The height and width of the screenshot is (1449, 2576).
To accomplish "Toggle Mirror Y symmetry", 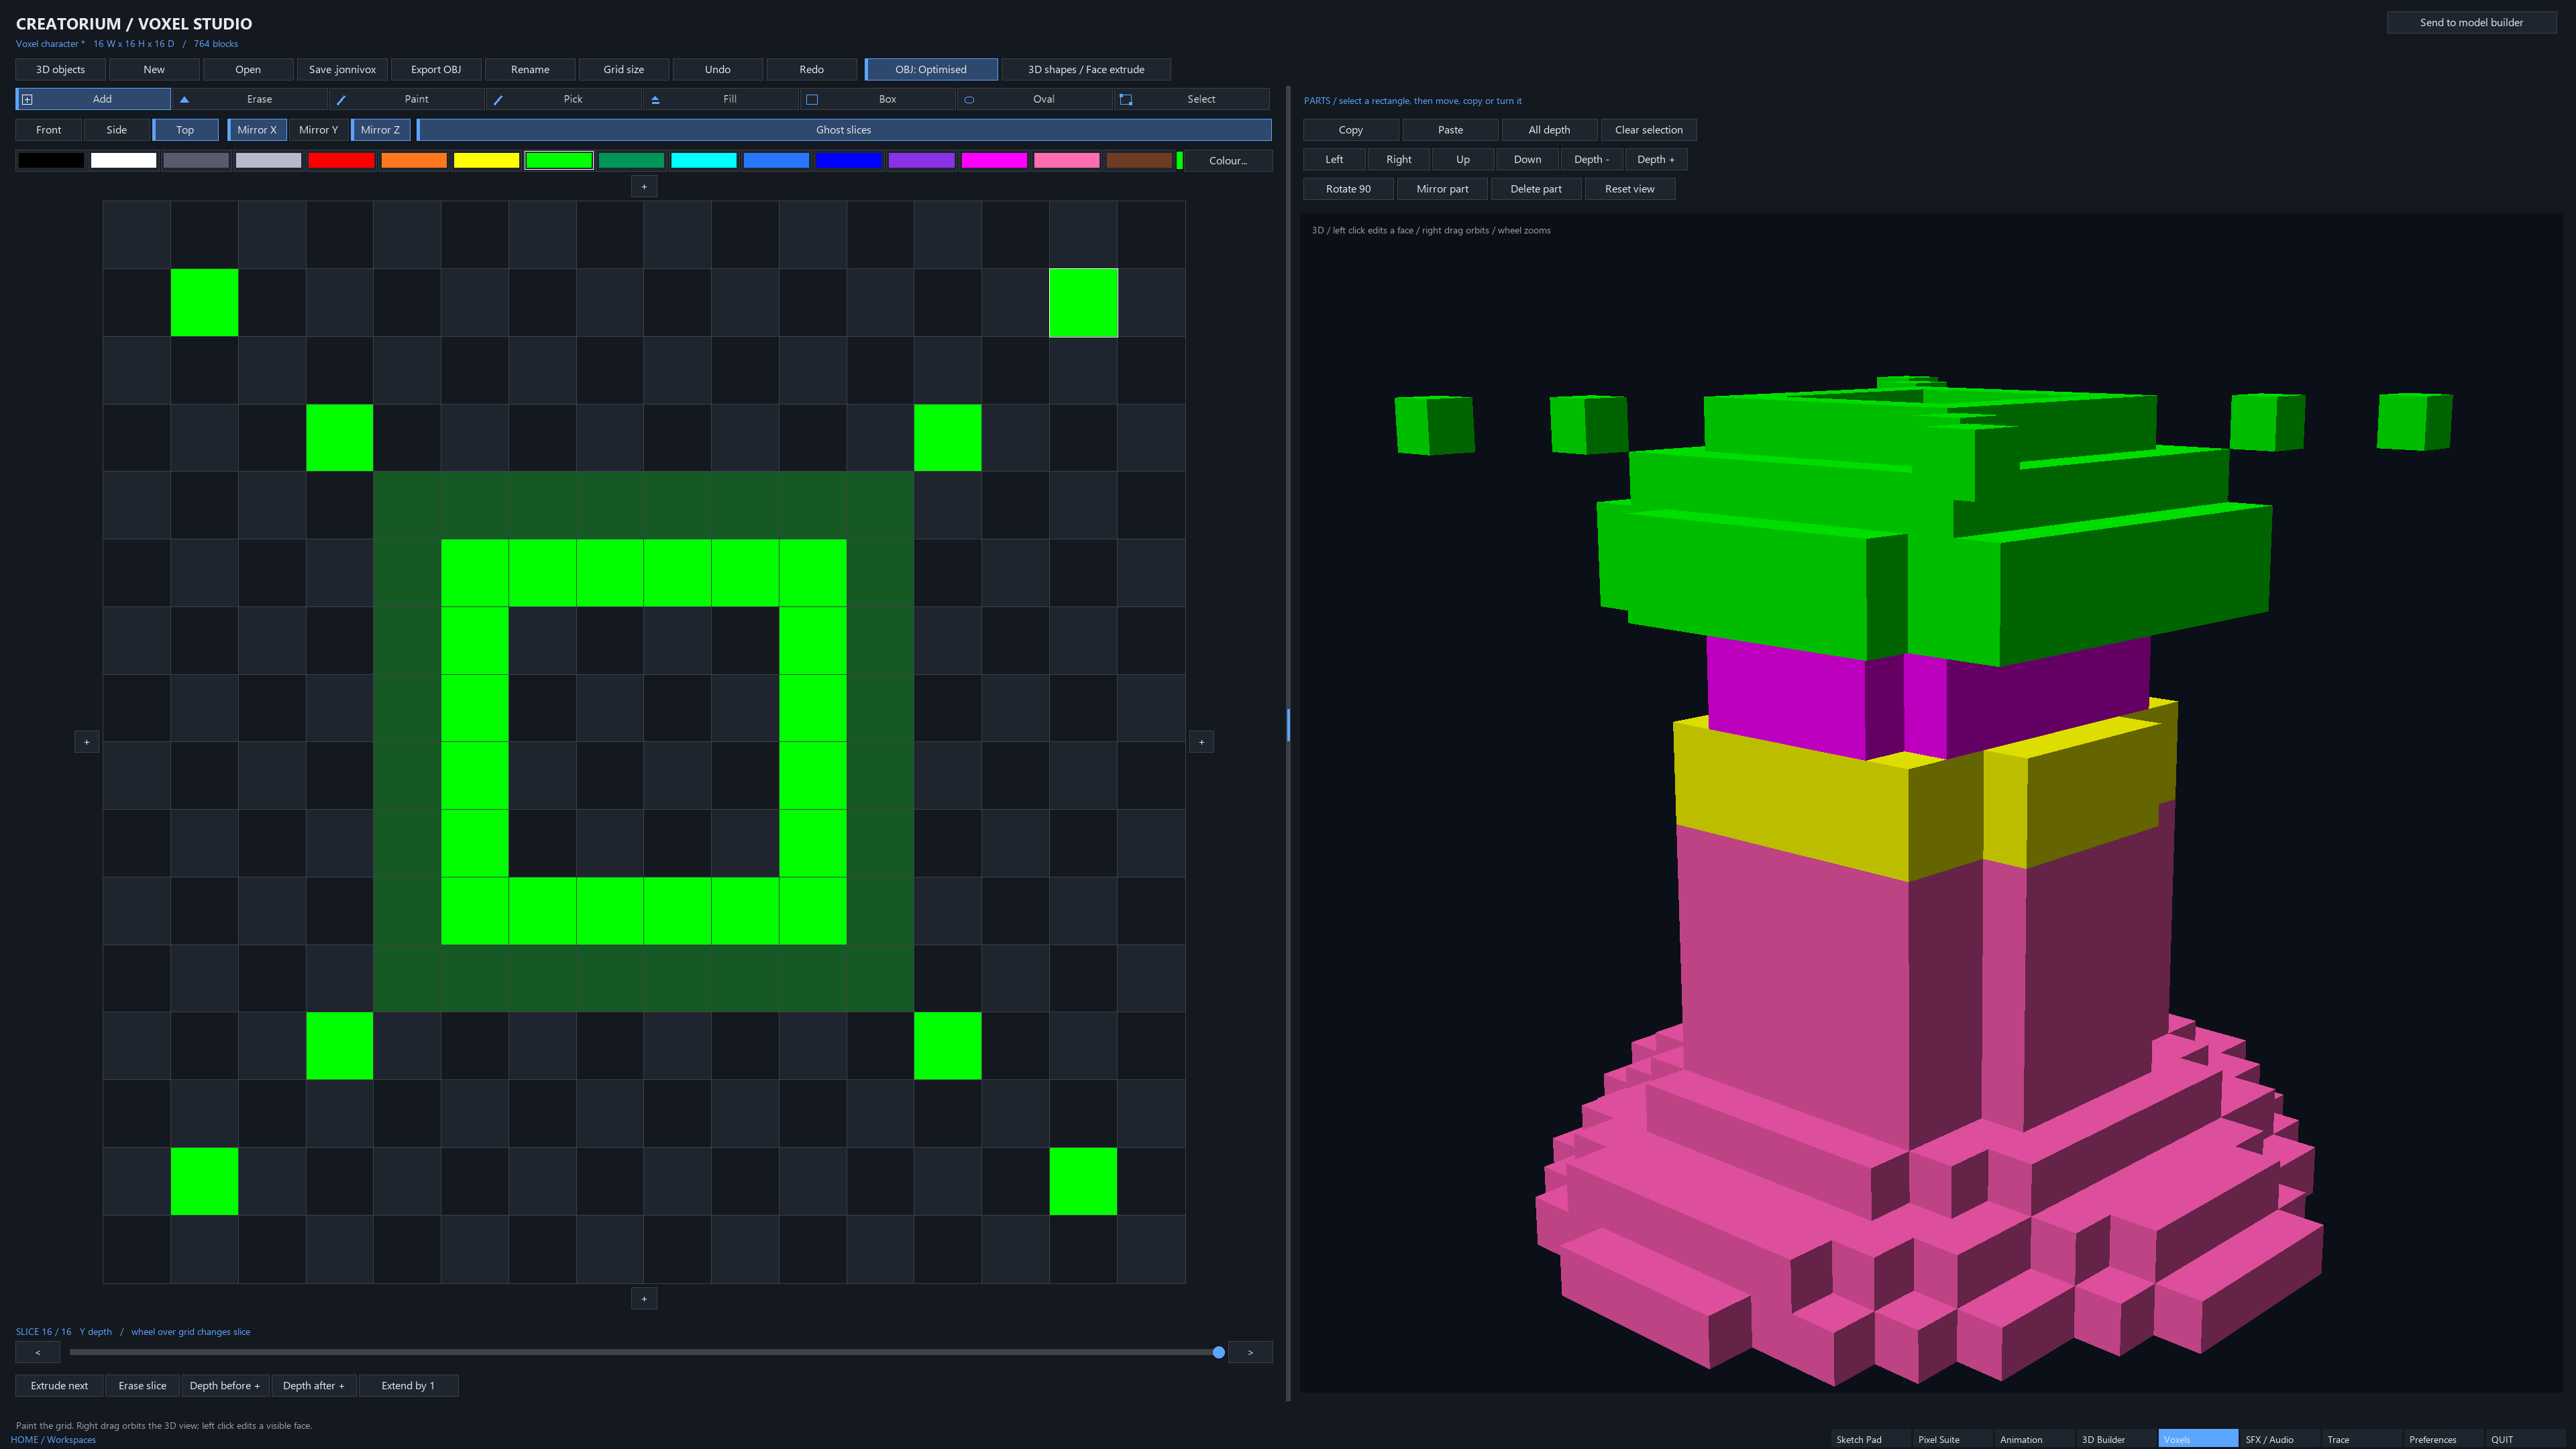I will coord(319,130).
